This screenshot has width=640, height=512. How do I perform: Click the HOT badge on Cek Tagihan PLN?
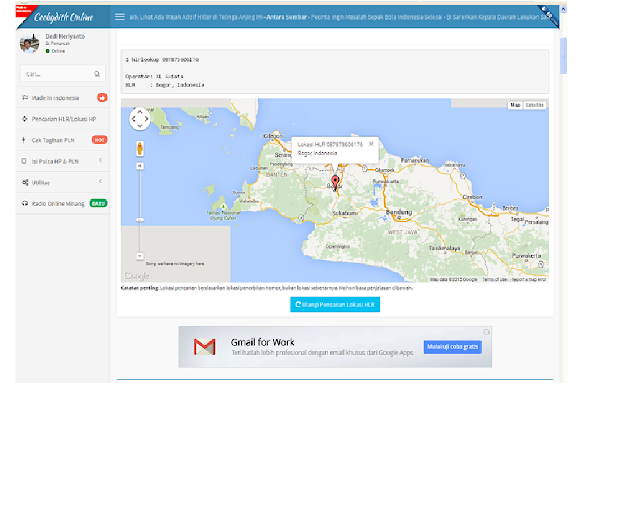100,140
